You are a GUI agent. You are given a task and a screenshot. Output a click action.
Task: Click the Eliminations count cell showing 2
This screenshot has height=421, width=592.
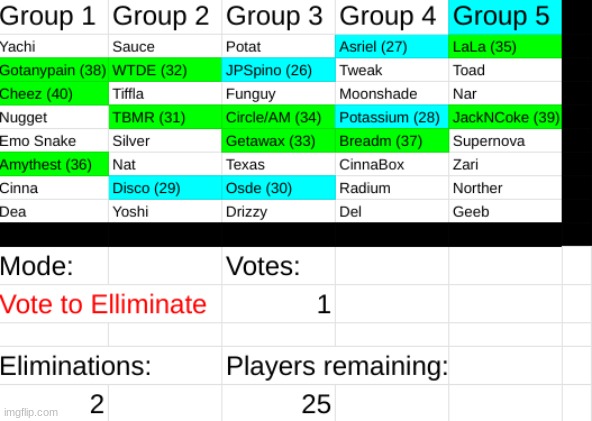pyautogui.click(x=54, y=403)
